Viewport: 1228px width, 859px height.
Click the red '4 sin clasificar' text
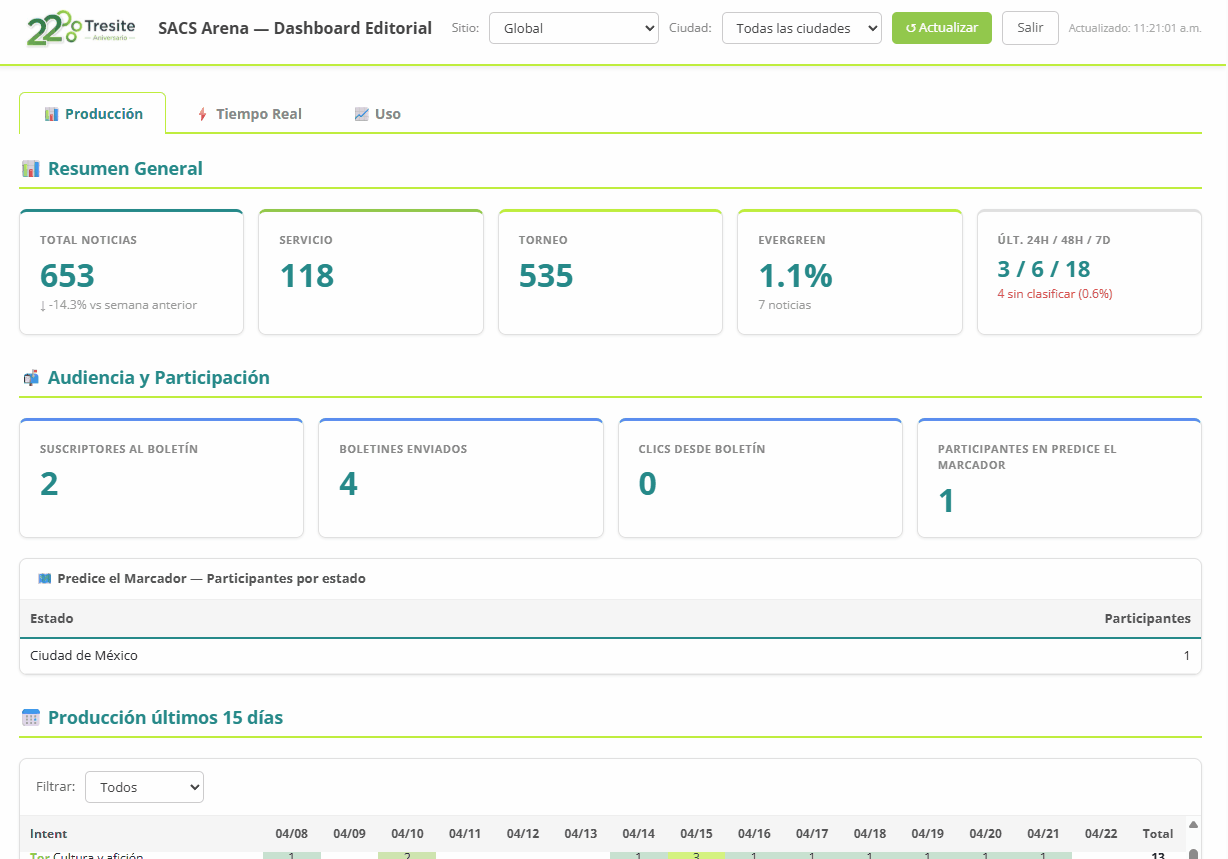click(1054, 294)
